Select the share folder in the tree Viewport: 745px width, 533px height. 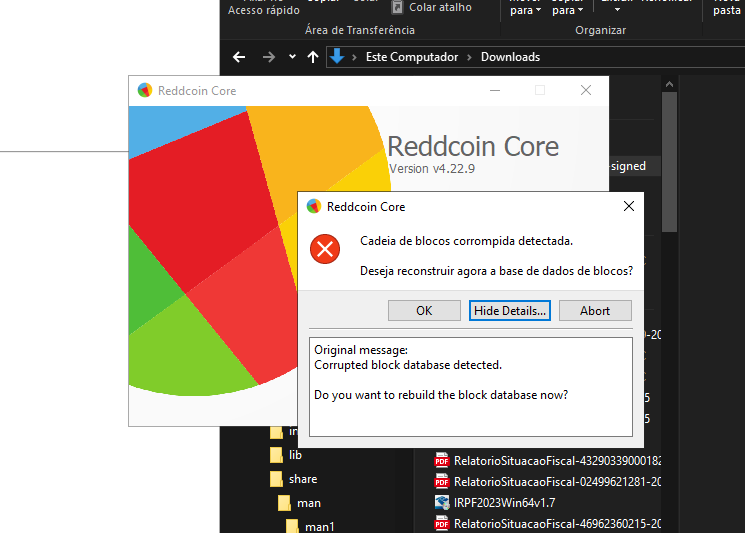coord(303,479)
